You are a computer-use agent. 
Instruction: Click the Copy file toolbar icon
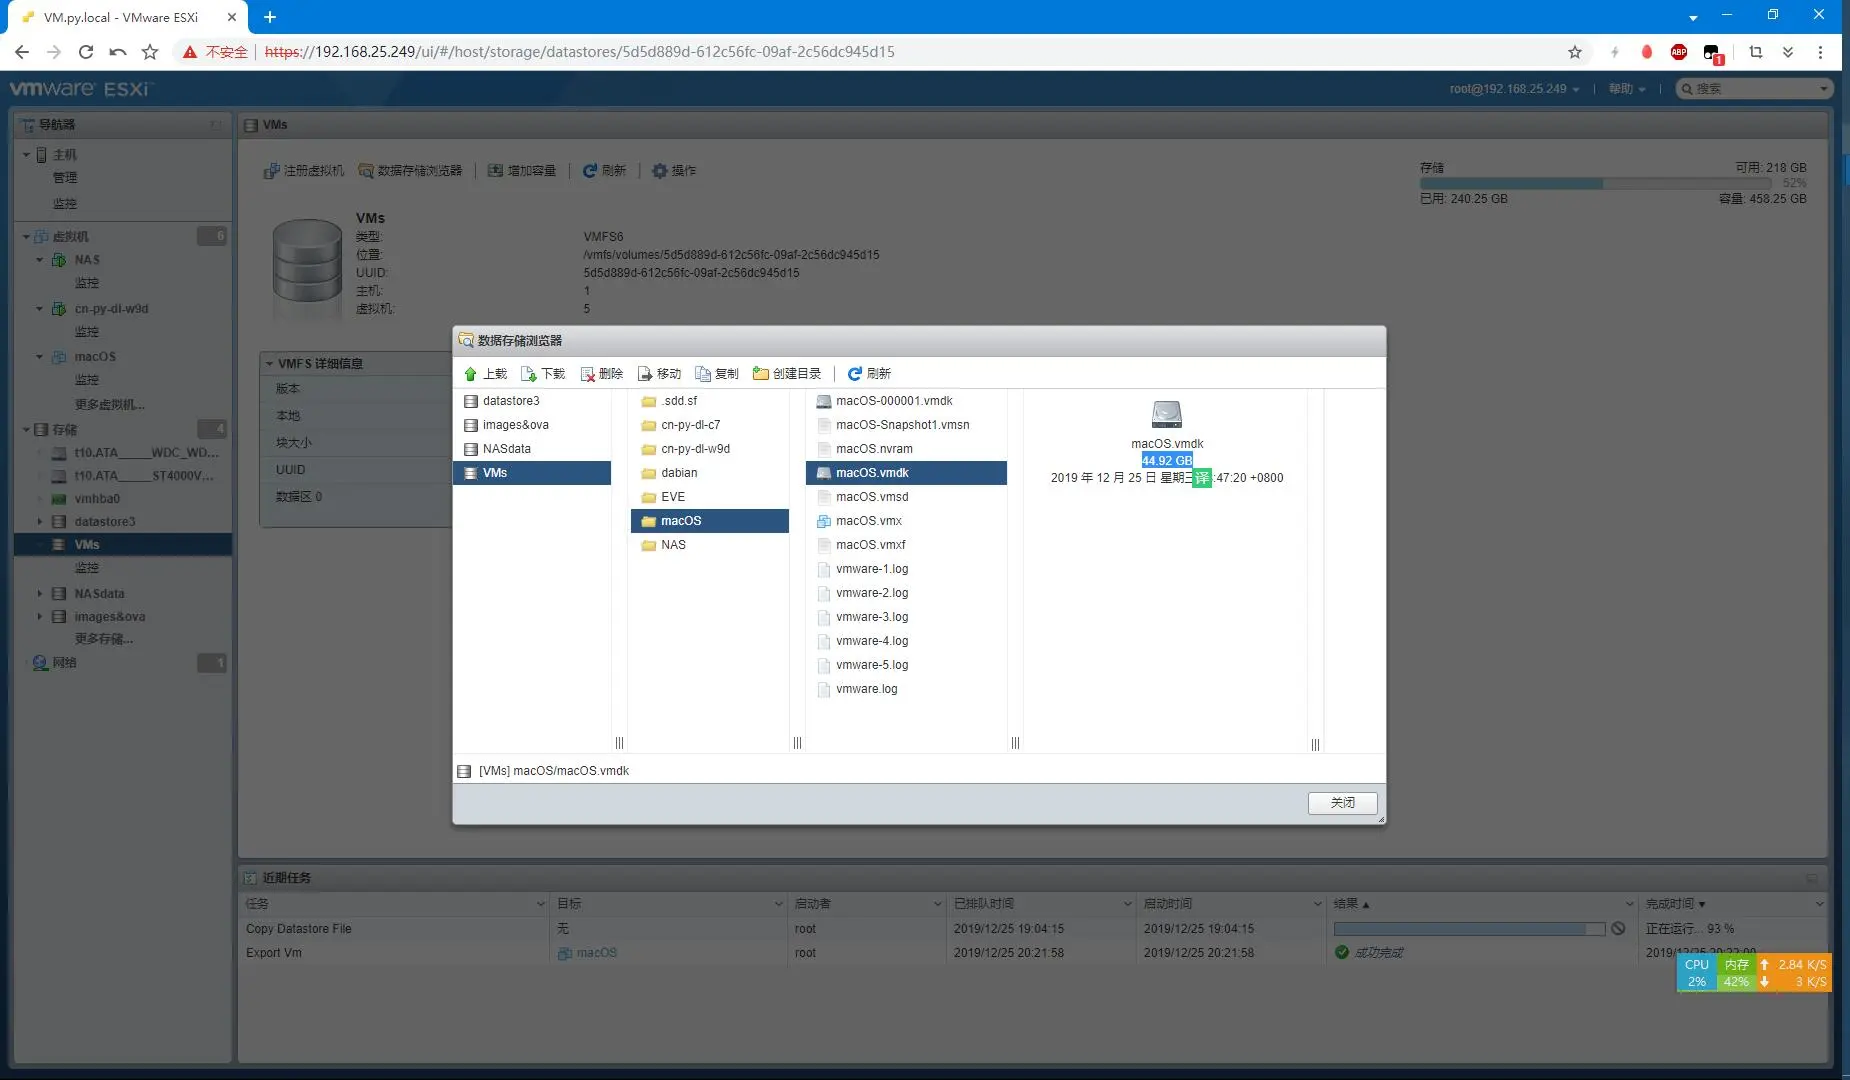(703, 374)
